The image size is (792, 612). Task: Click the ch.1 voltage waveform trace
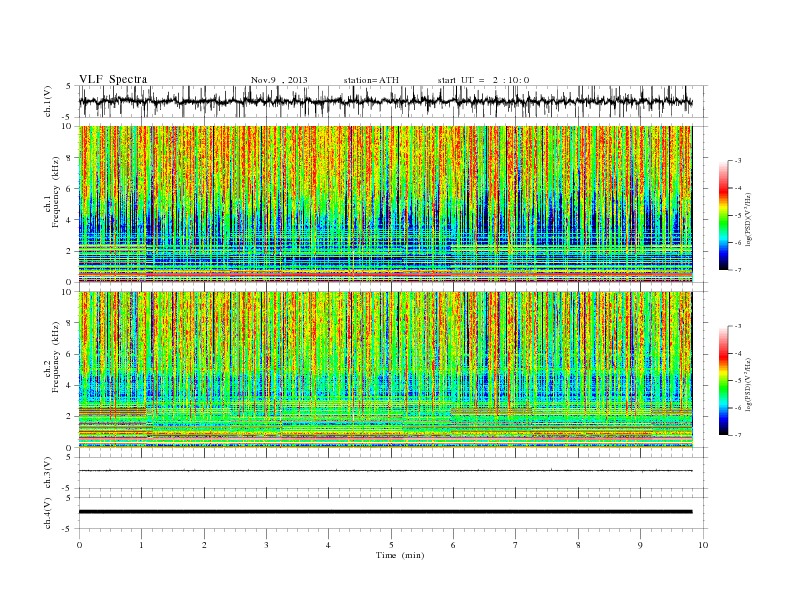click(x=385, y=101)
